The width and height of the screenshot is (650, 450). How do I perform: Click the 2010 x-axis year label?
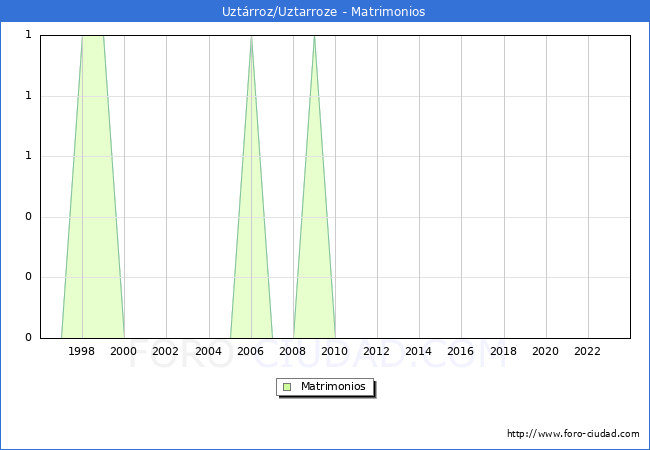tap(335, 351)
